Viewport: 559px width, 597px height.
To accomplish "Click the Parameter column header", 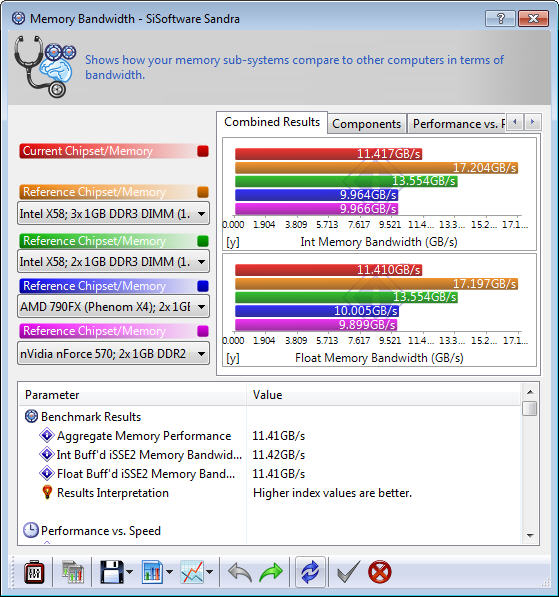I will point(133,395).
